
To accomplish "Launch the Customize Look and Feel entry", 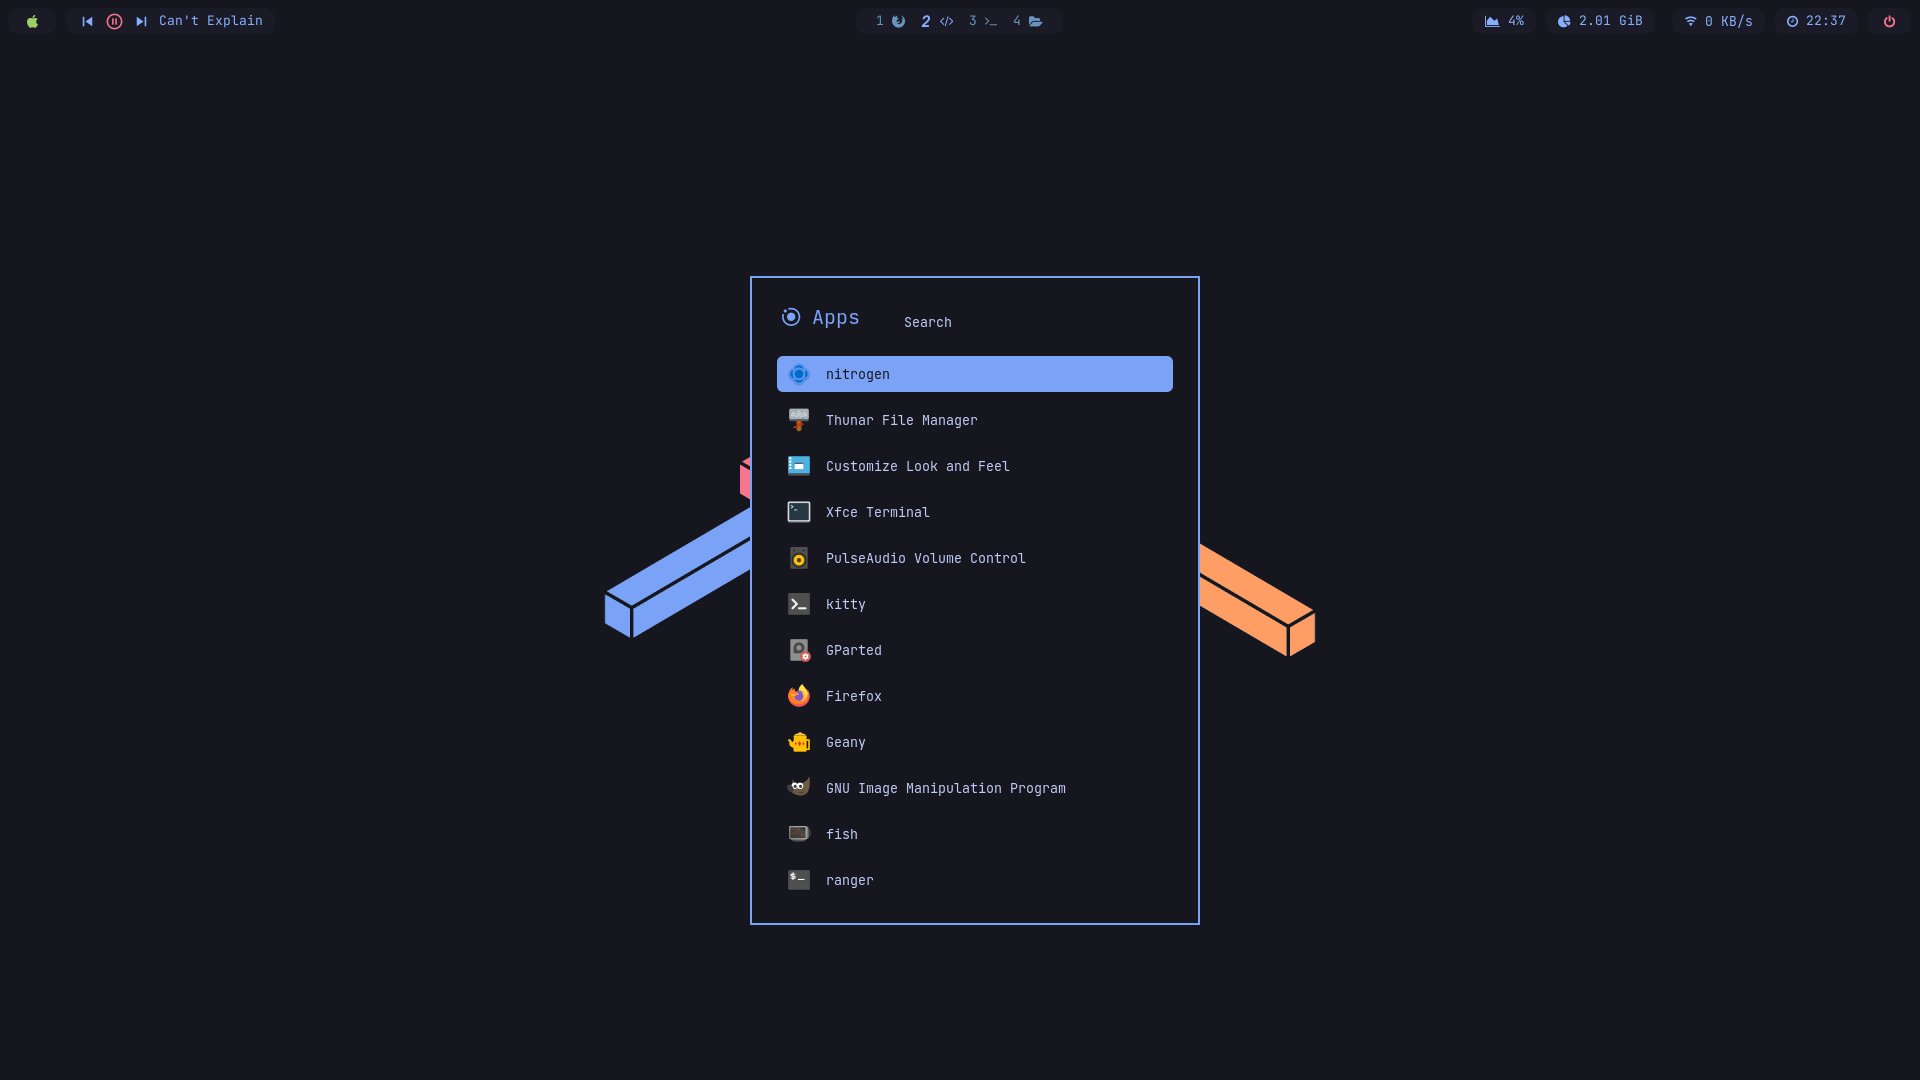I will tap(917, 465).
